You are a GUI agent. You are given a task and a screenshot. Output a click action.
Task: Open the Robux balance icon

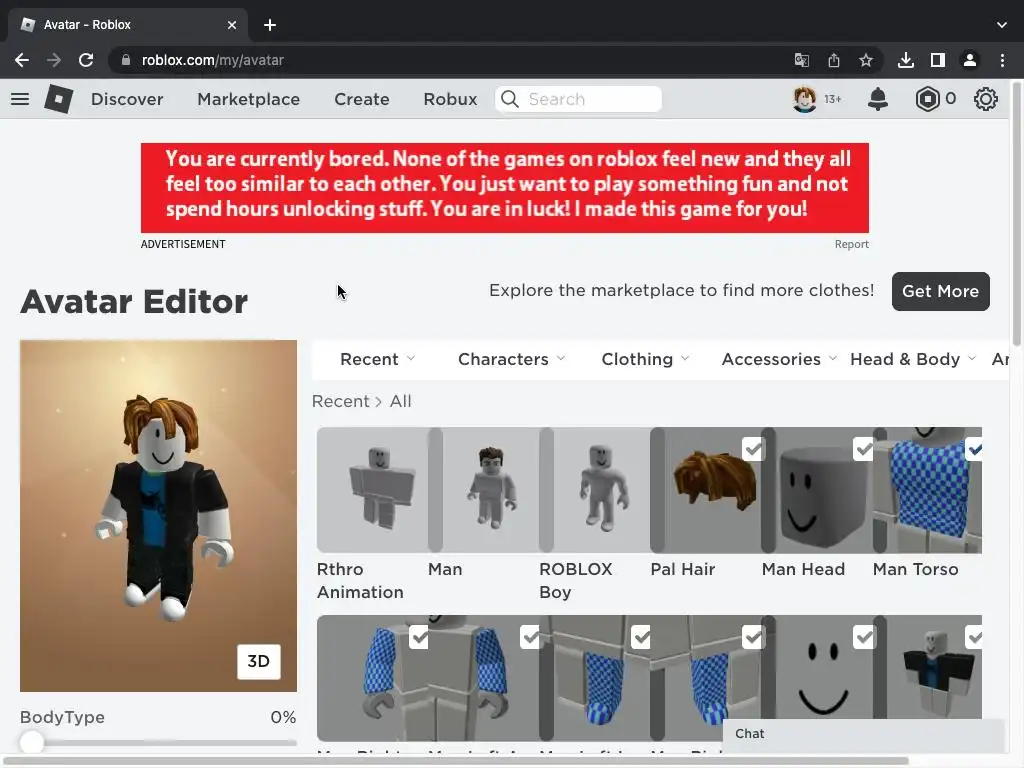[927, 99]
